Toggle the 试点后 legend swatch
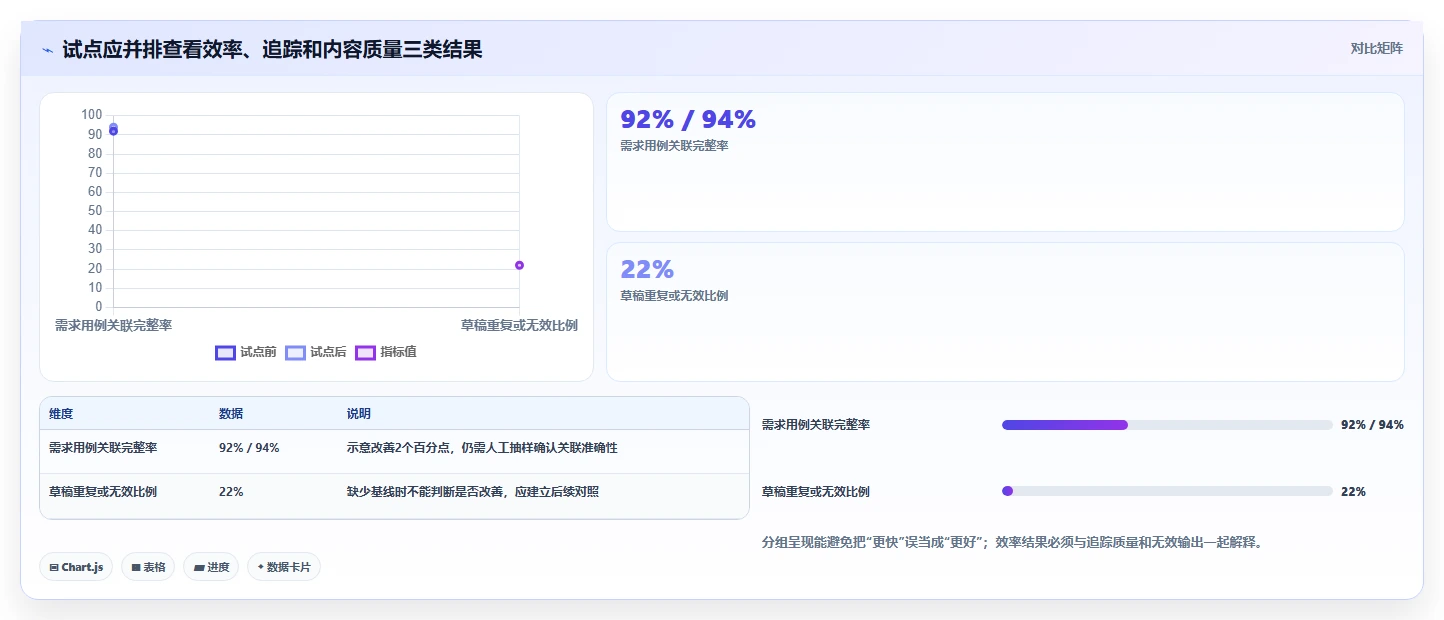1444x620 pixels. pyautogui.click(x=295, y=352)
